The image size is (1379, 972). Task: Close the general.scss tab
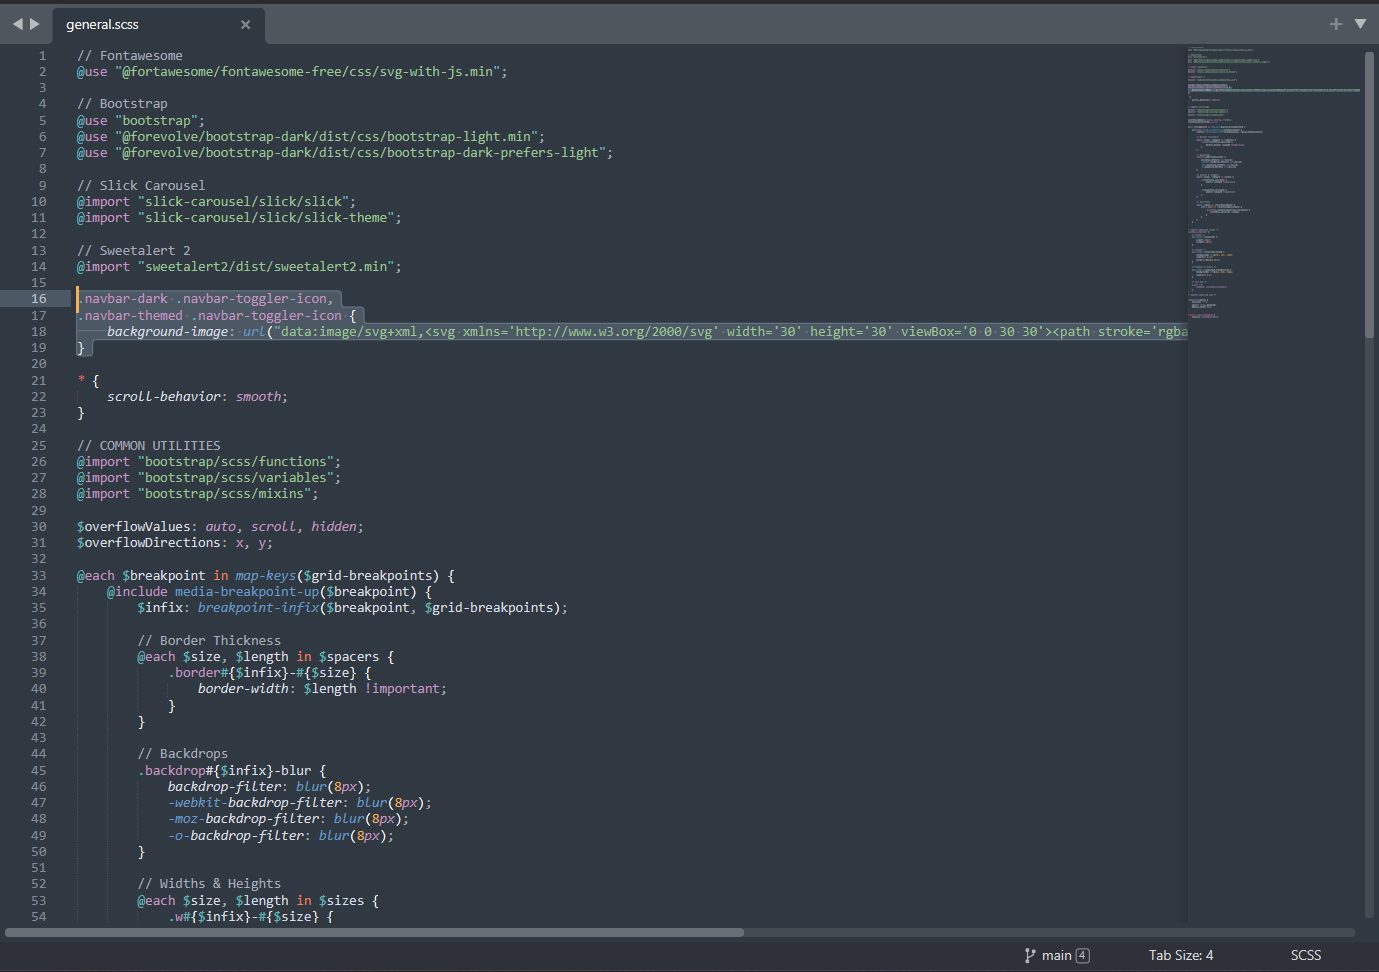(x=245, y=23)
